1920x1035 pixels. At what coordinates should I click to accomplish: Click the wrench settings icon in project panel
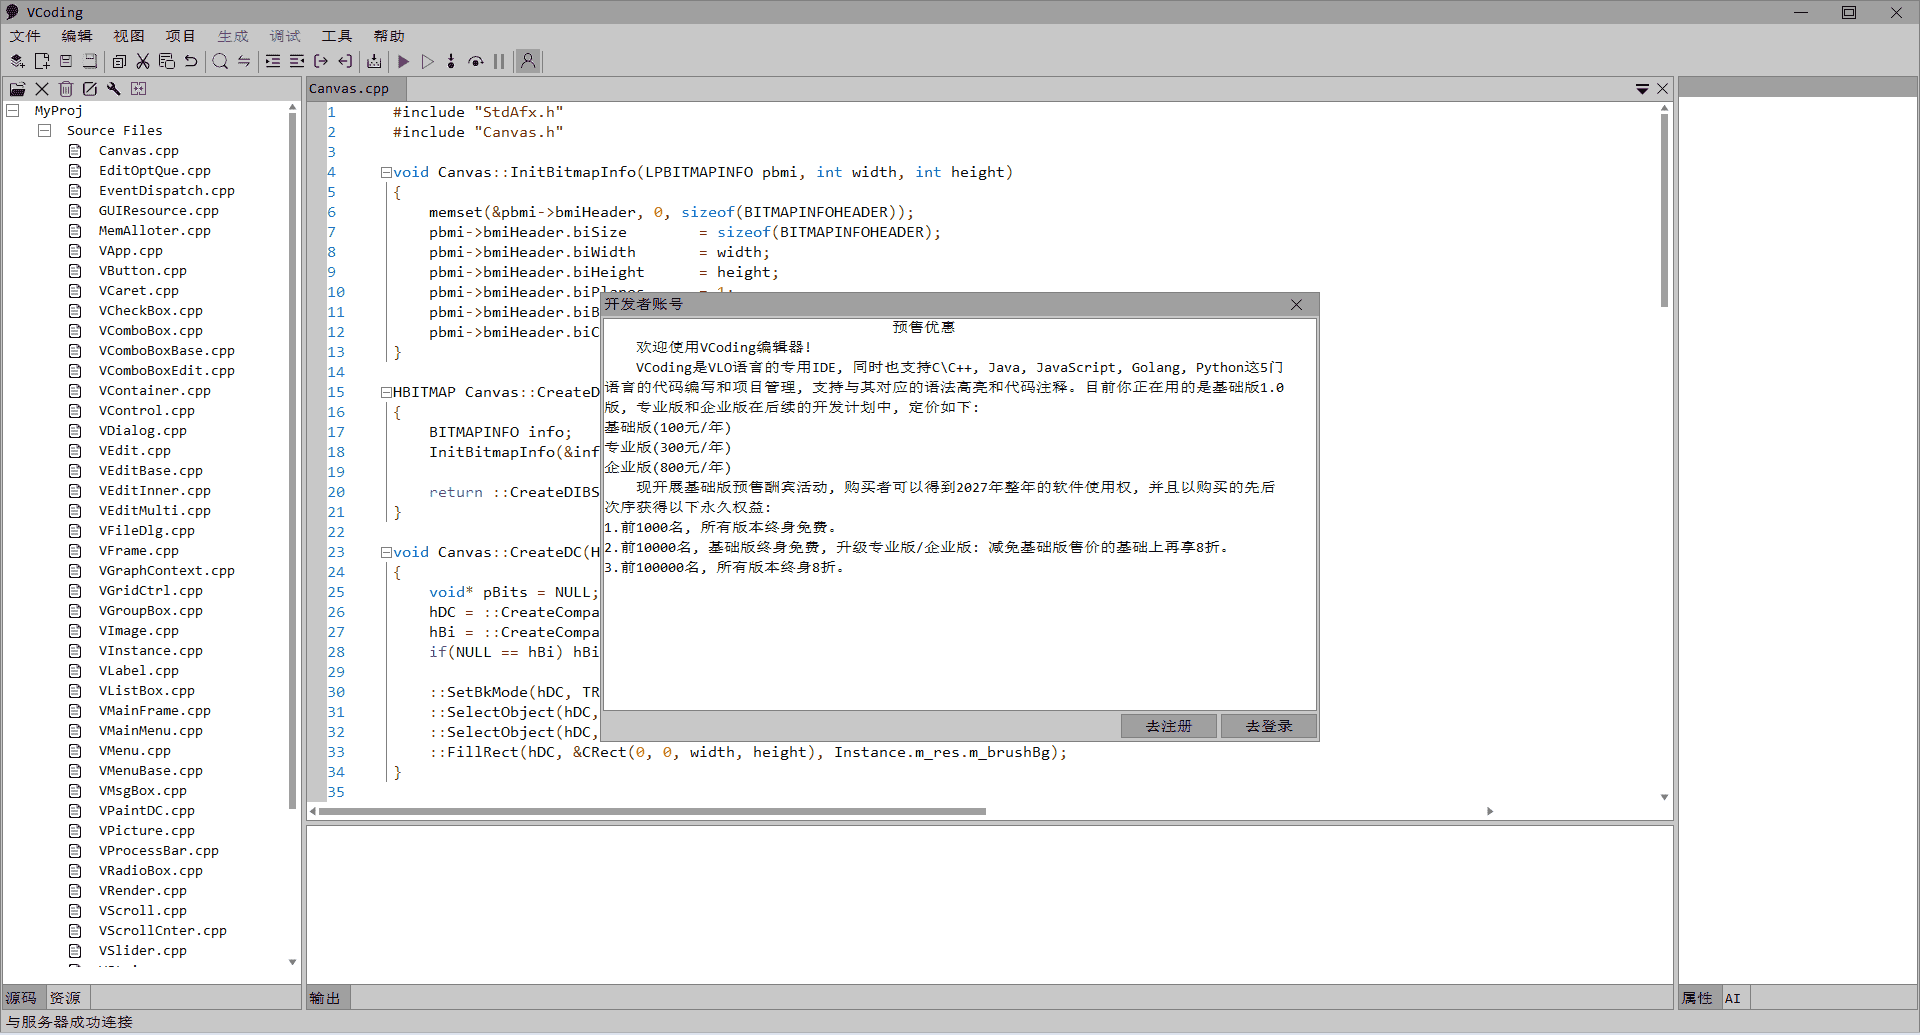(x=114, y=89)
